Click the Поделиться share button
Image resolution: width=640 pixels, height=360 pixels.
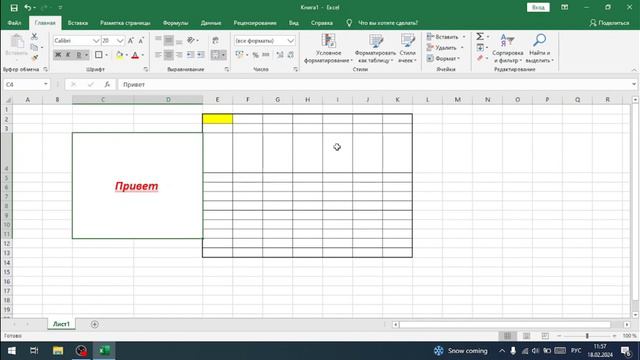(609, 23)
